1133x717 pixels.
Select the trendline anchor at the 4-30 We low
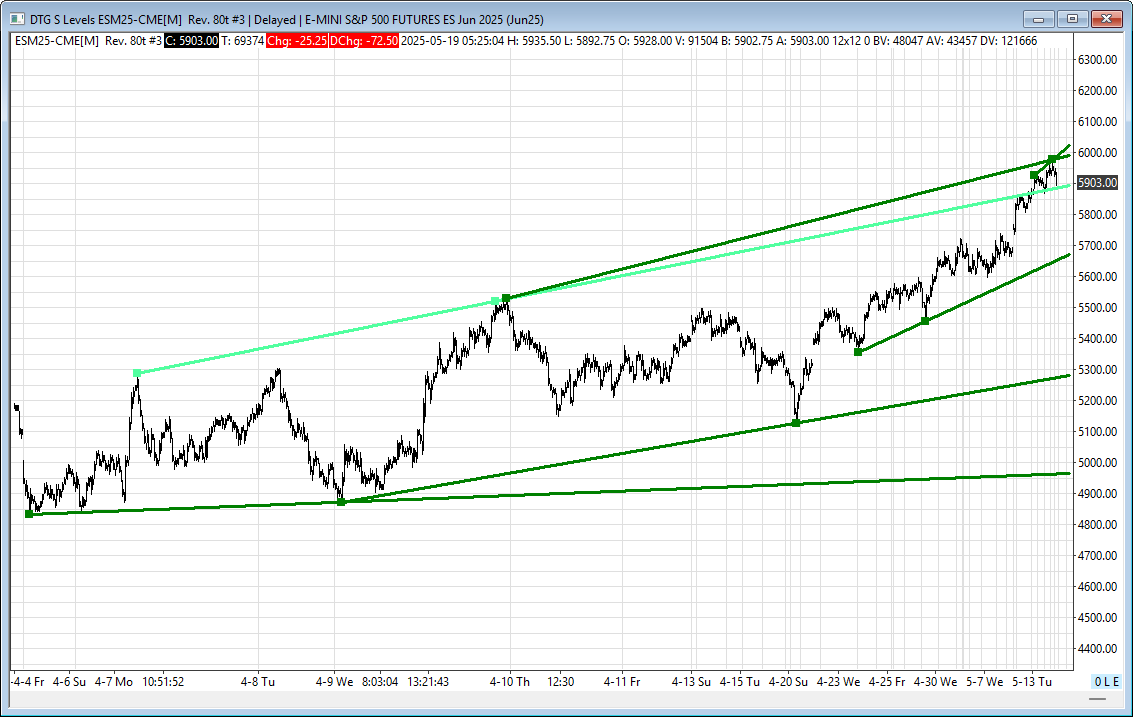(x=925, y=321)
